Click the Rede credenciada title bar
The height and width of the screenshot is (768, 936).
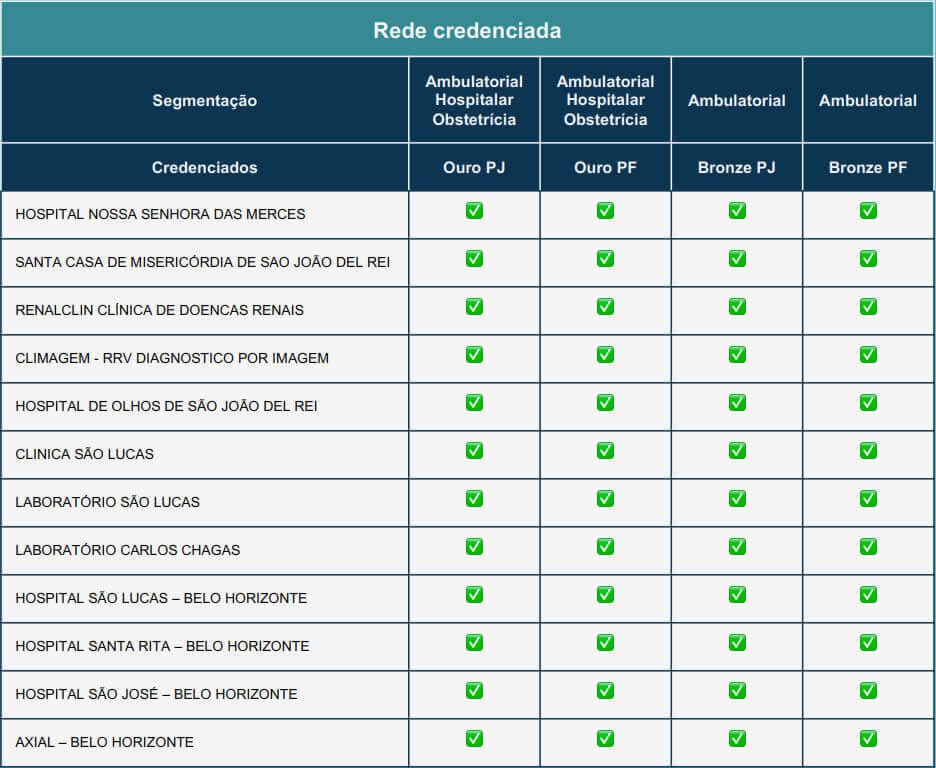pyautogui.click(x=467, y=30)
